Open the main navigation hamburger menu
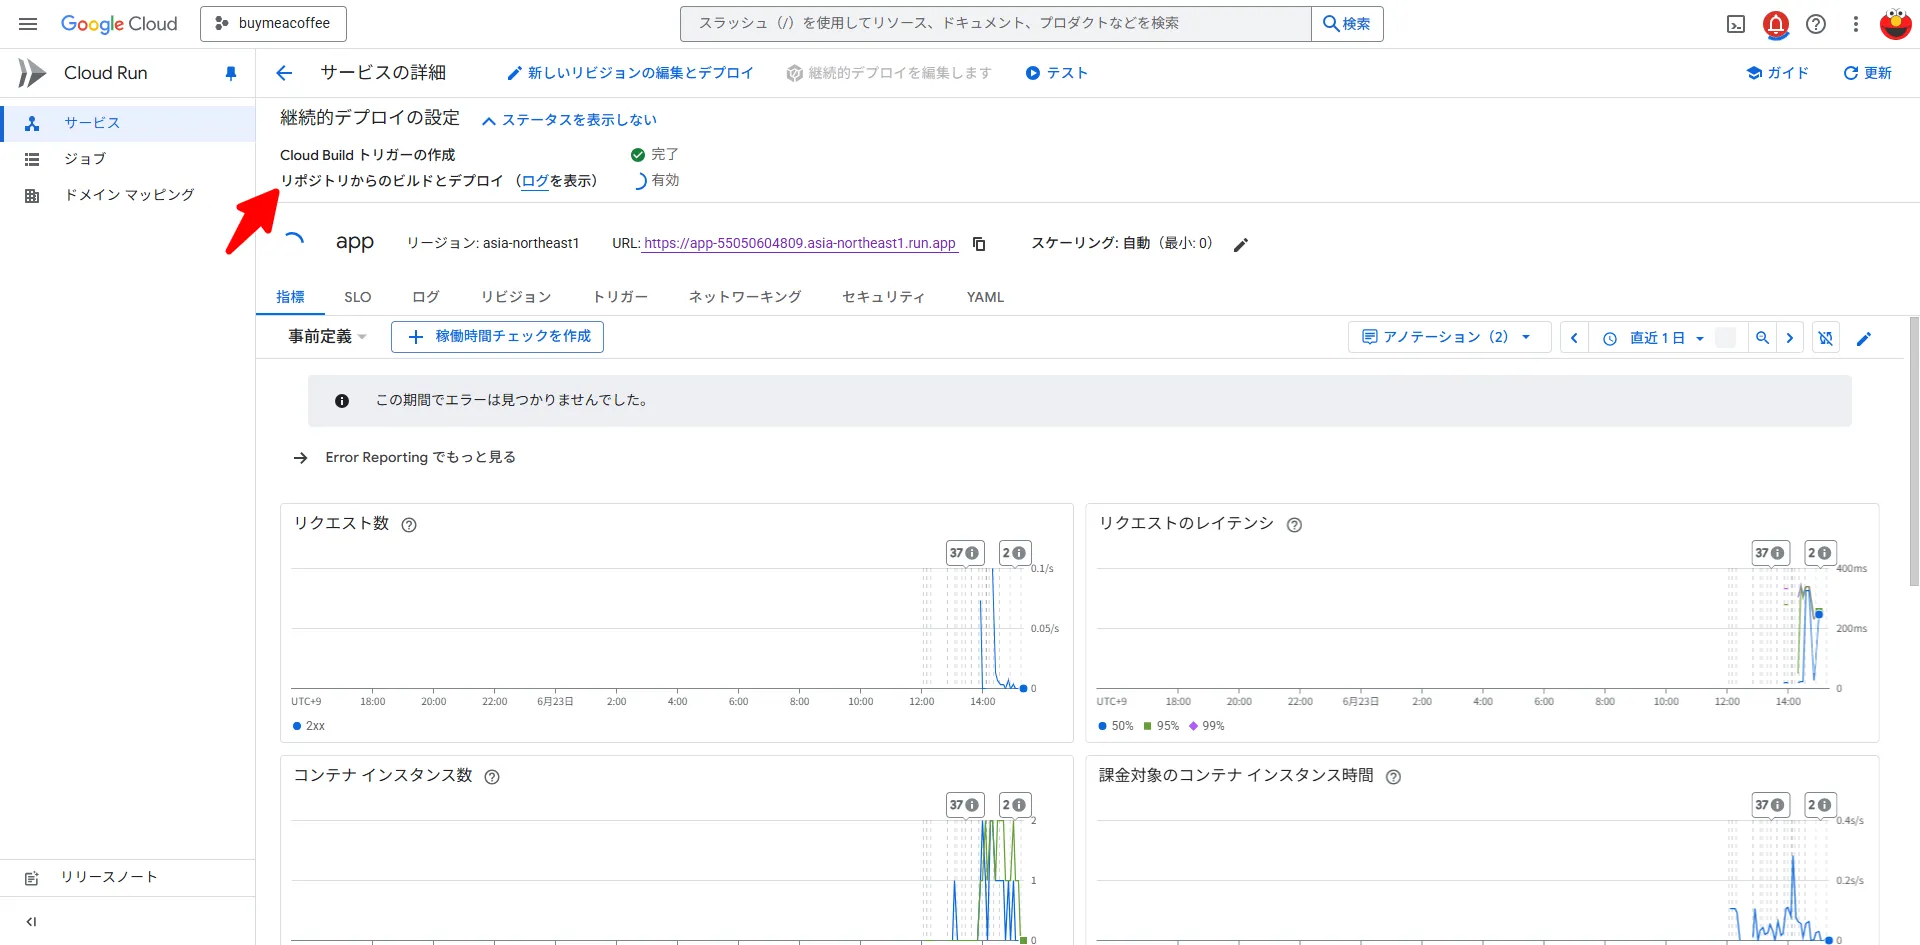The image size is (1920, 945). tap(28, 24)
